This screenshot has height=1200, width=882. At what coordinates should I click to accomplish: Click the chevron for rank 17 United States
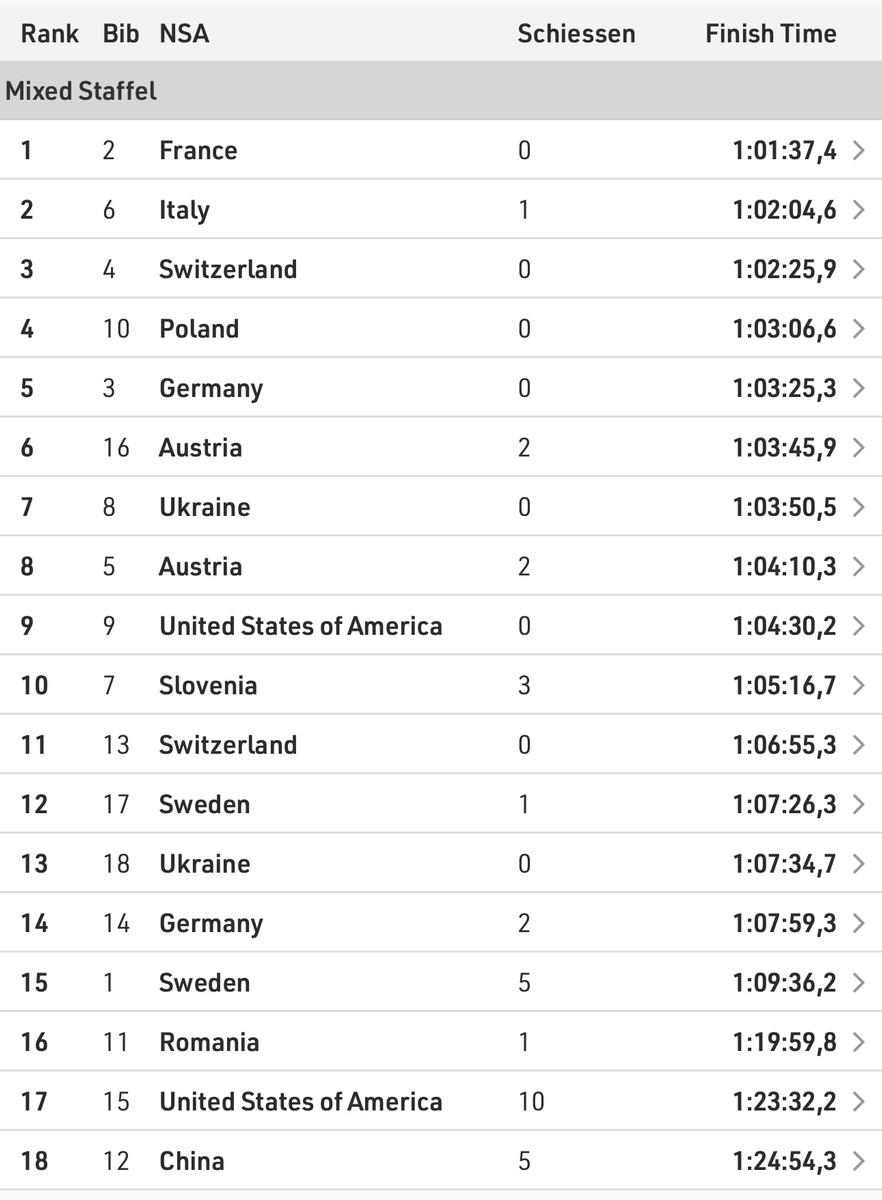click(x=858, y=1102)
